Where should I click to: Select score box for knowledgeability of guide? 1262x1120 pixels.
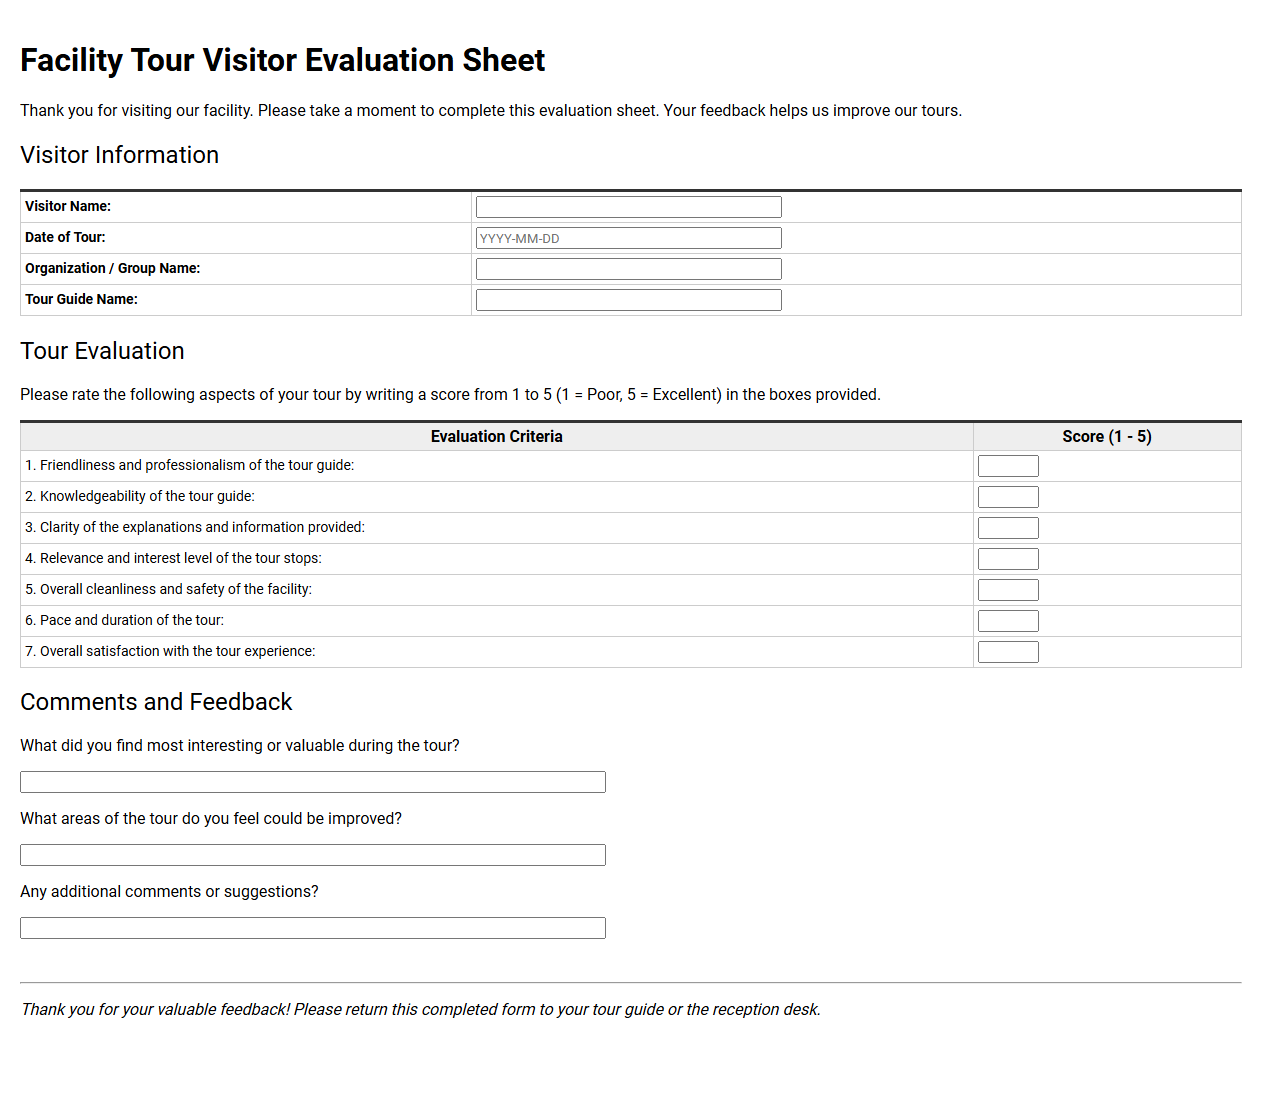(1008, 497)
